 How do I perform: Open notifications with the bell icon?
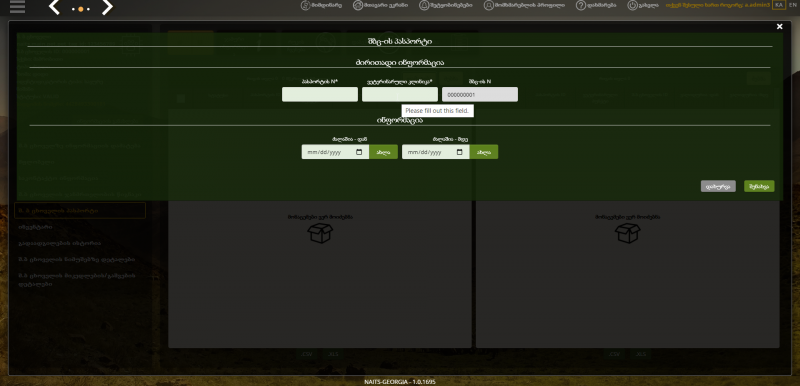coord(445,6)
